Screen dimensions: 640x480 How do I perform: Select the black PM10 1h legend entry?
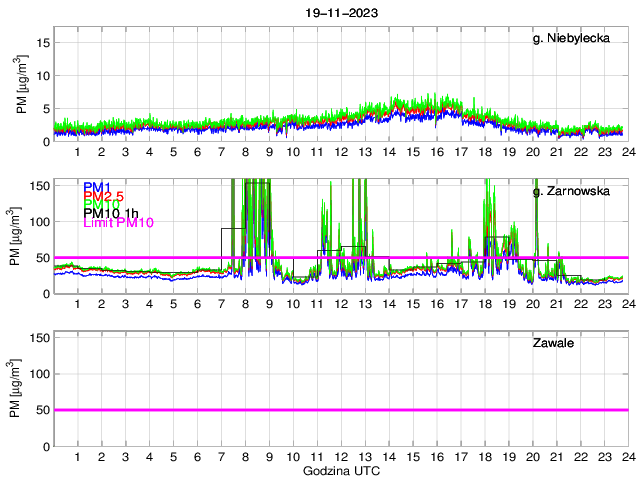(x=110, y=213)
